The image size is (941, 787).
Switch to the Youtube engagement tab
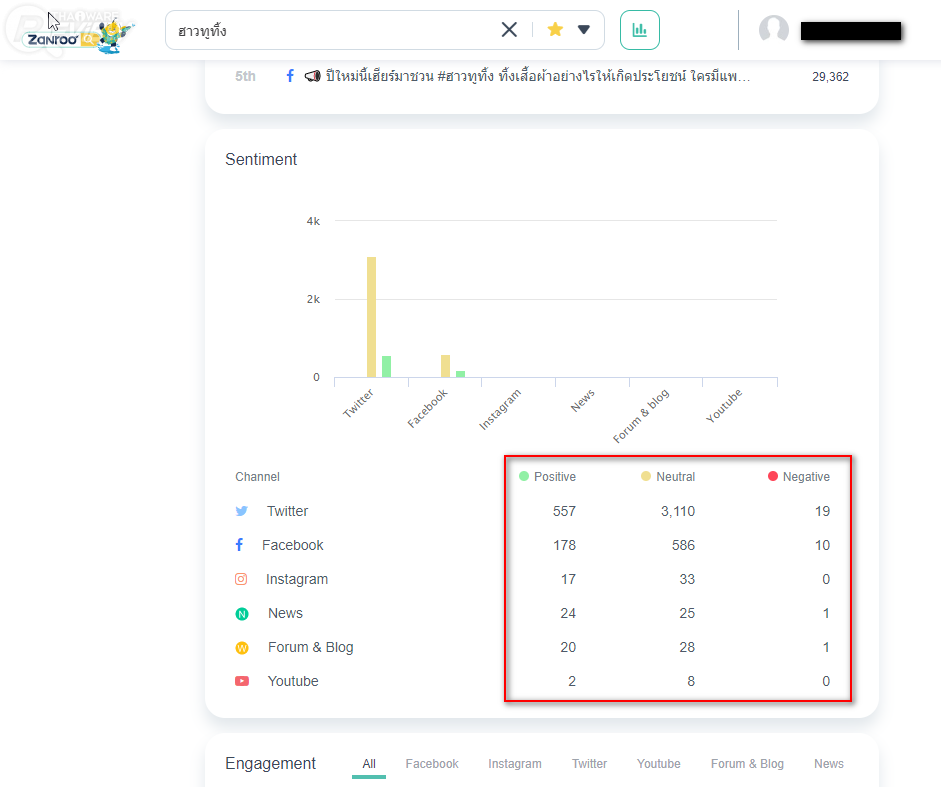pos(658,764)
